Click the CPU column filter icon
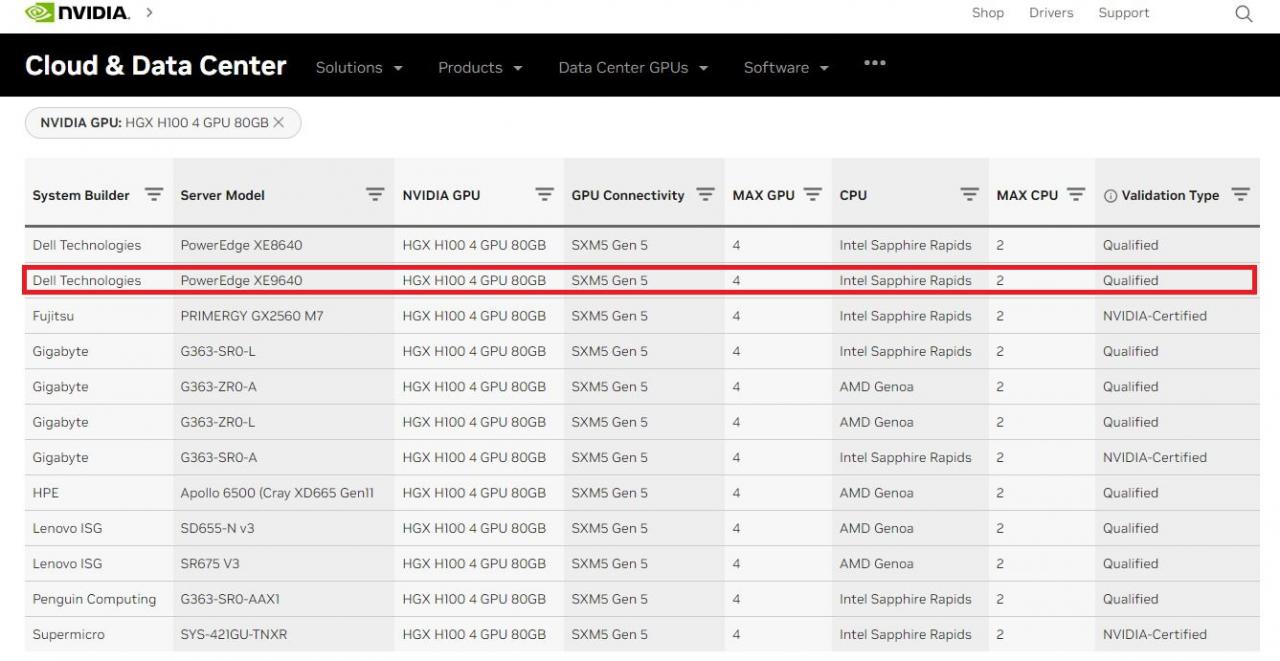Screen dimensions: 1280x661 pyautogui.click(x=969, y=194)
